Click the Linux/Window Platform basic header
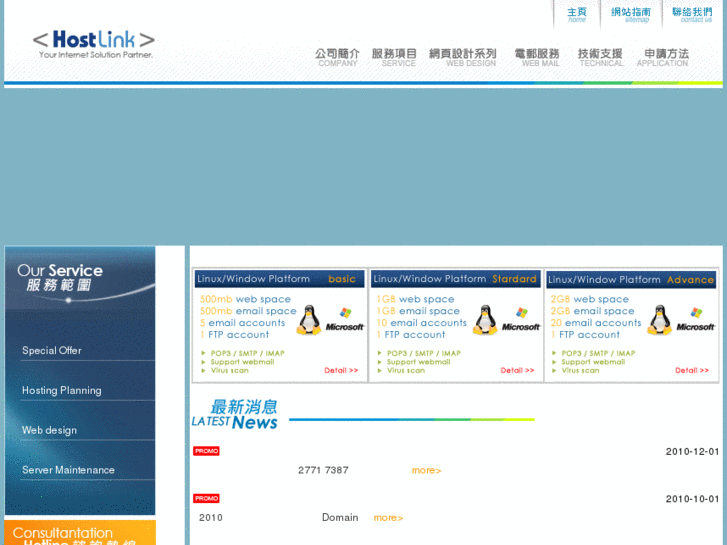Viewport: 727px width, 545px height. [x=280, y=279]
